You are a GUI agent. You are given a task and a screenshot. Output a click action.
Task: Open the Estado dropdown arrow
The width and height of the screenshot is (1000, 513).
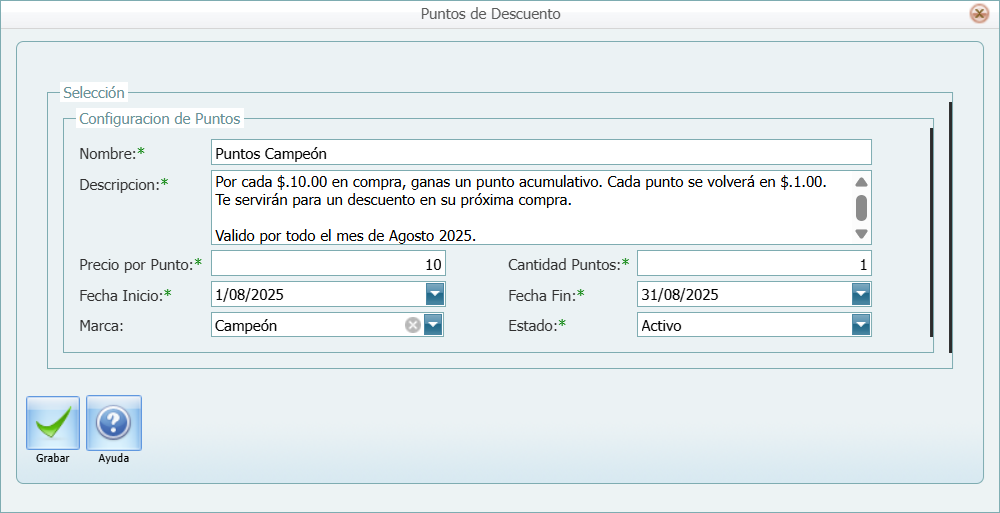pyautogui.click(x=860, y=325)
